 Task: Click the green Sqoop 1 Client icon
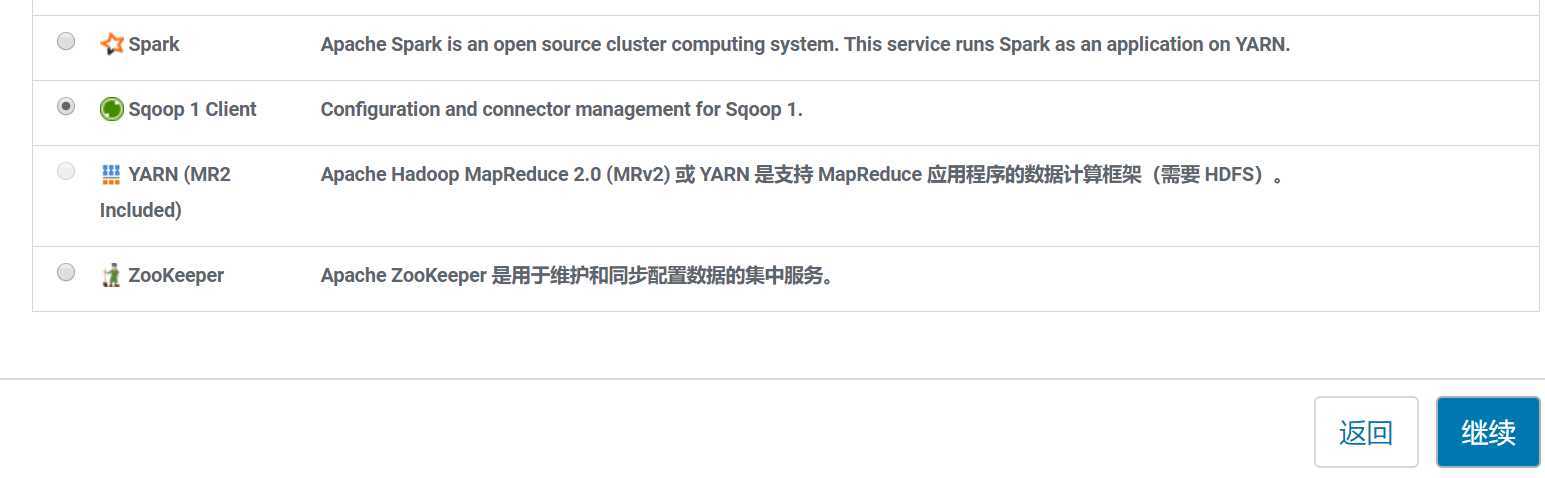point(112,109)
